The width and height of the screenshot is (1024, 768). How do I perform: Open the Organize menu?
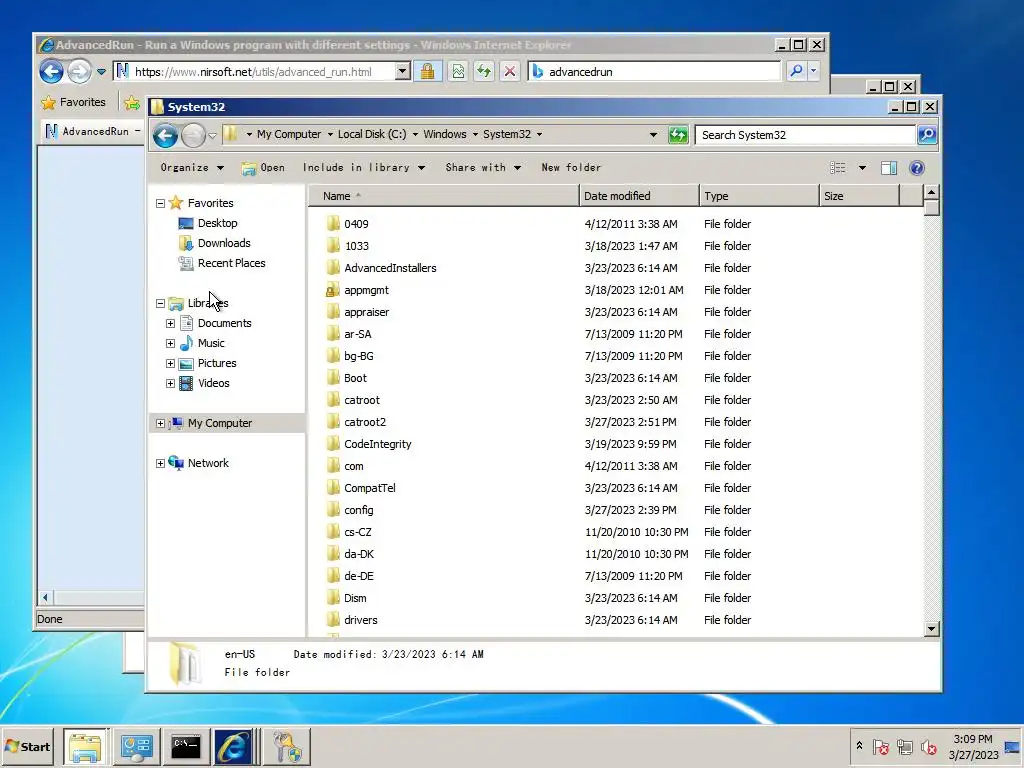click(x=192, y=168)
